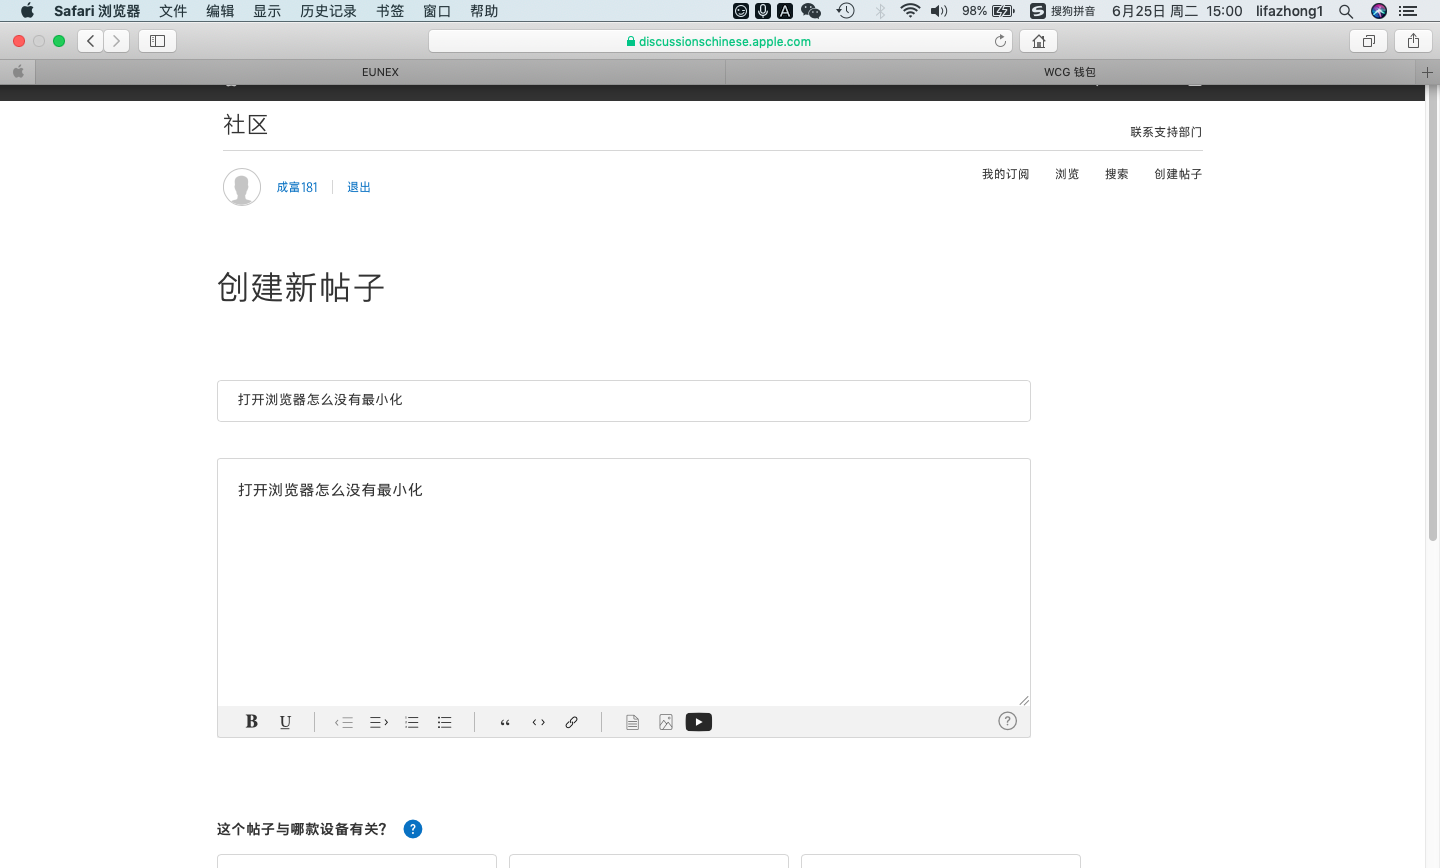
Task: Open 我的订阅 in the community navigation
Action: pyautogui.click(x=1005, y=174)
